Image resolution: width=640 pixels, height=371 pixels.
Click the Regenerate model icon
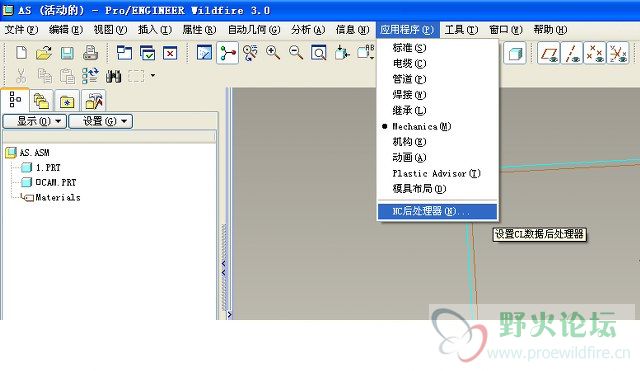pos(90,76)
